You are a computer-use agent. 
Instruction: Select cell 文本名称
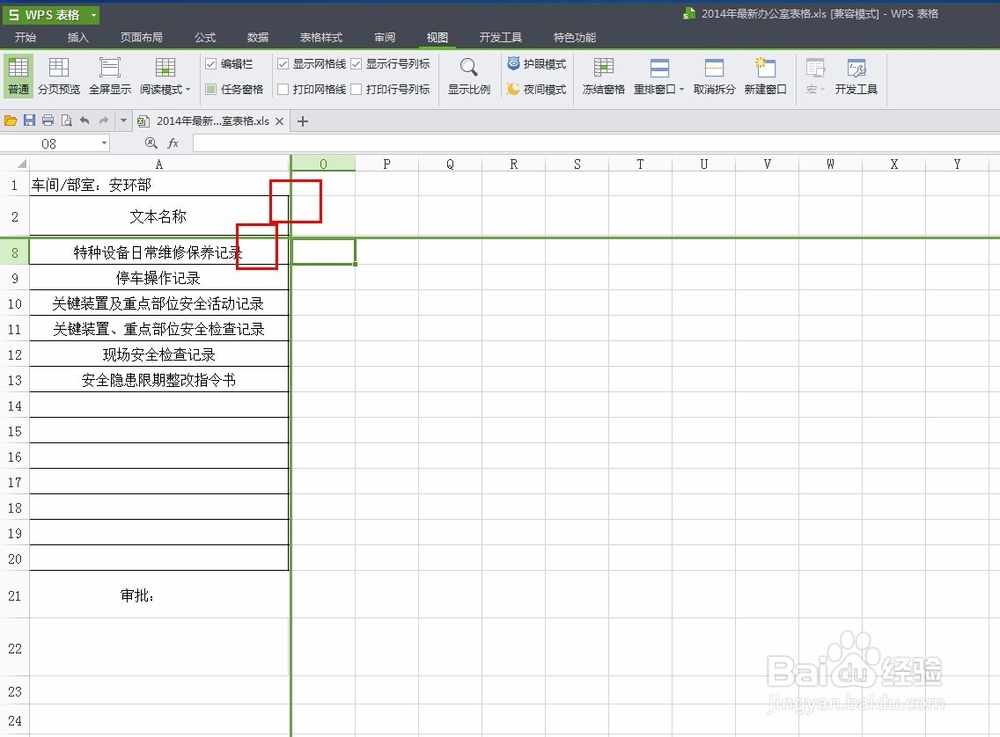point(159,217)
